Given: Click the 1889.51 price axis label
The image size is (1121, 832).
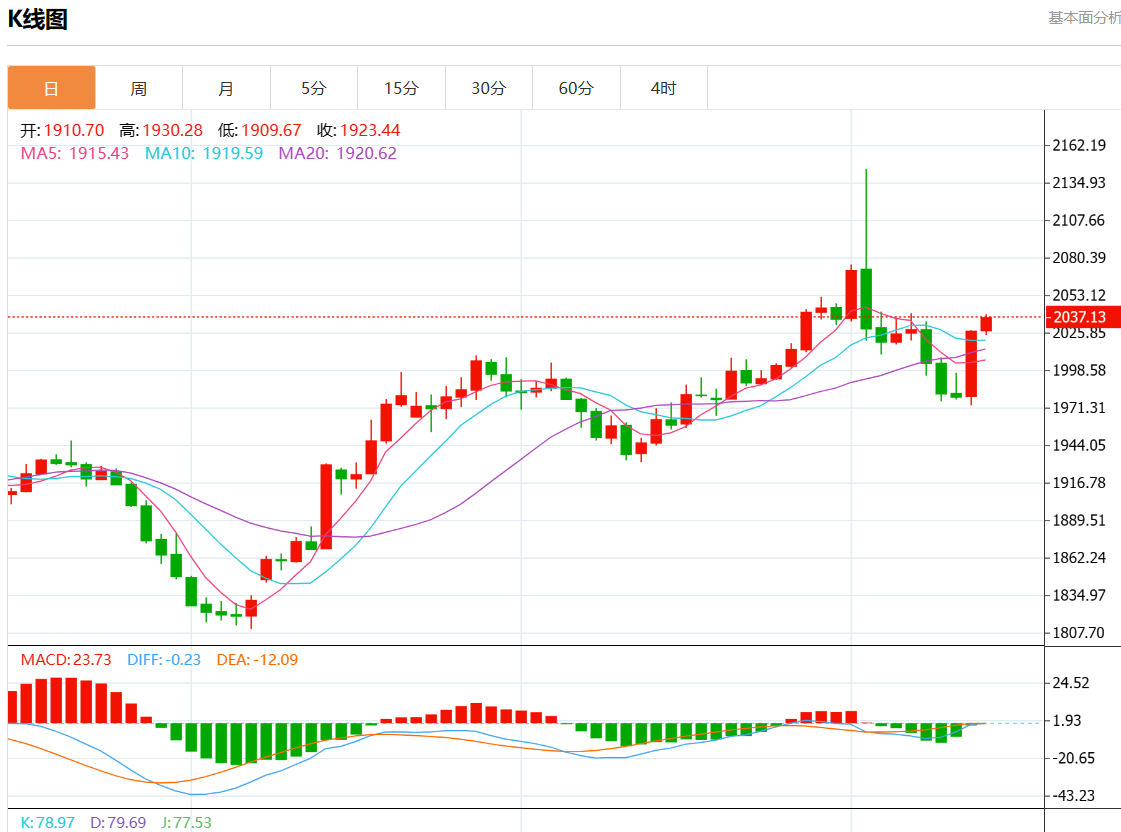Looking at the screenshot, I should pos(1079,520).
